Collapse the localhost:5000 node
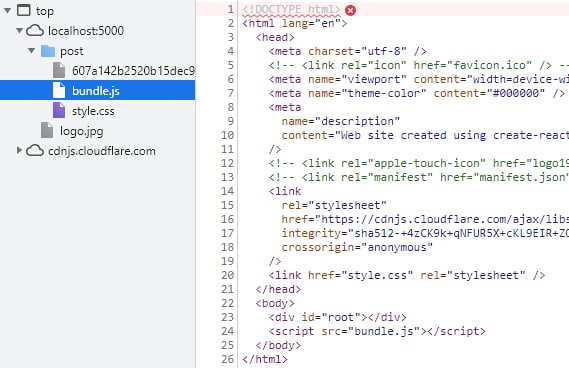 pos(20,31)
